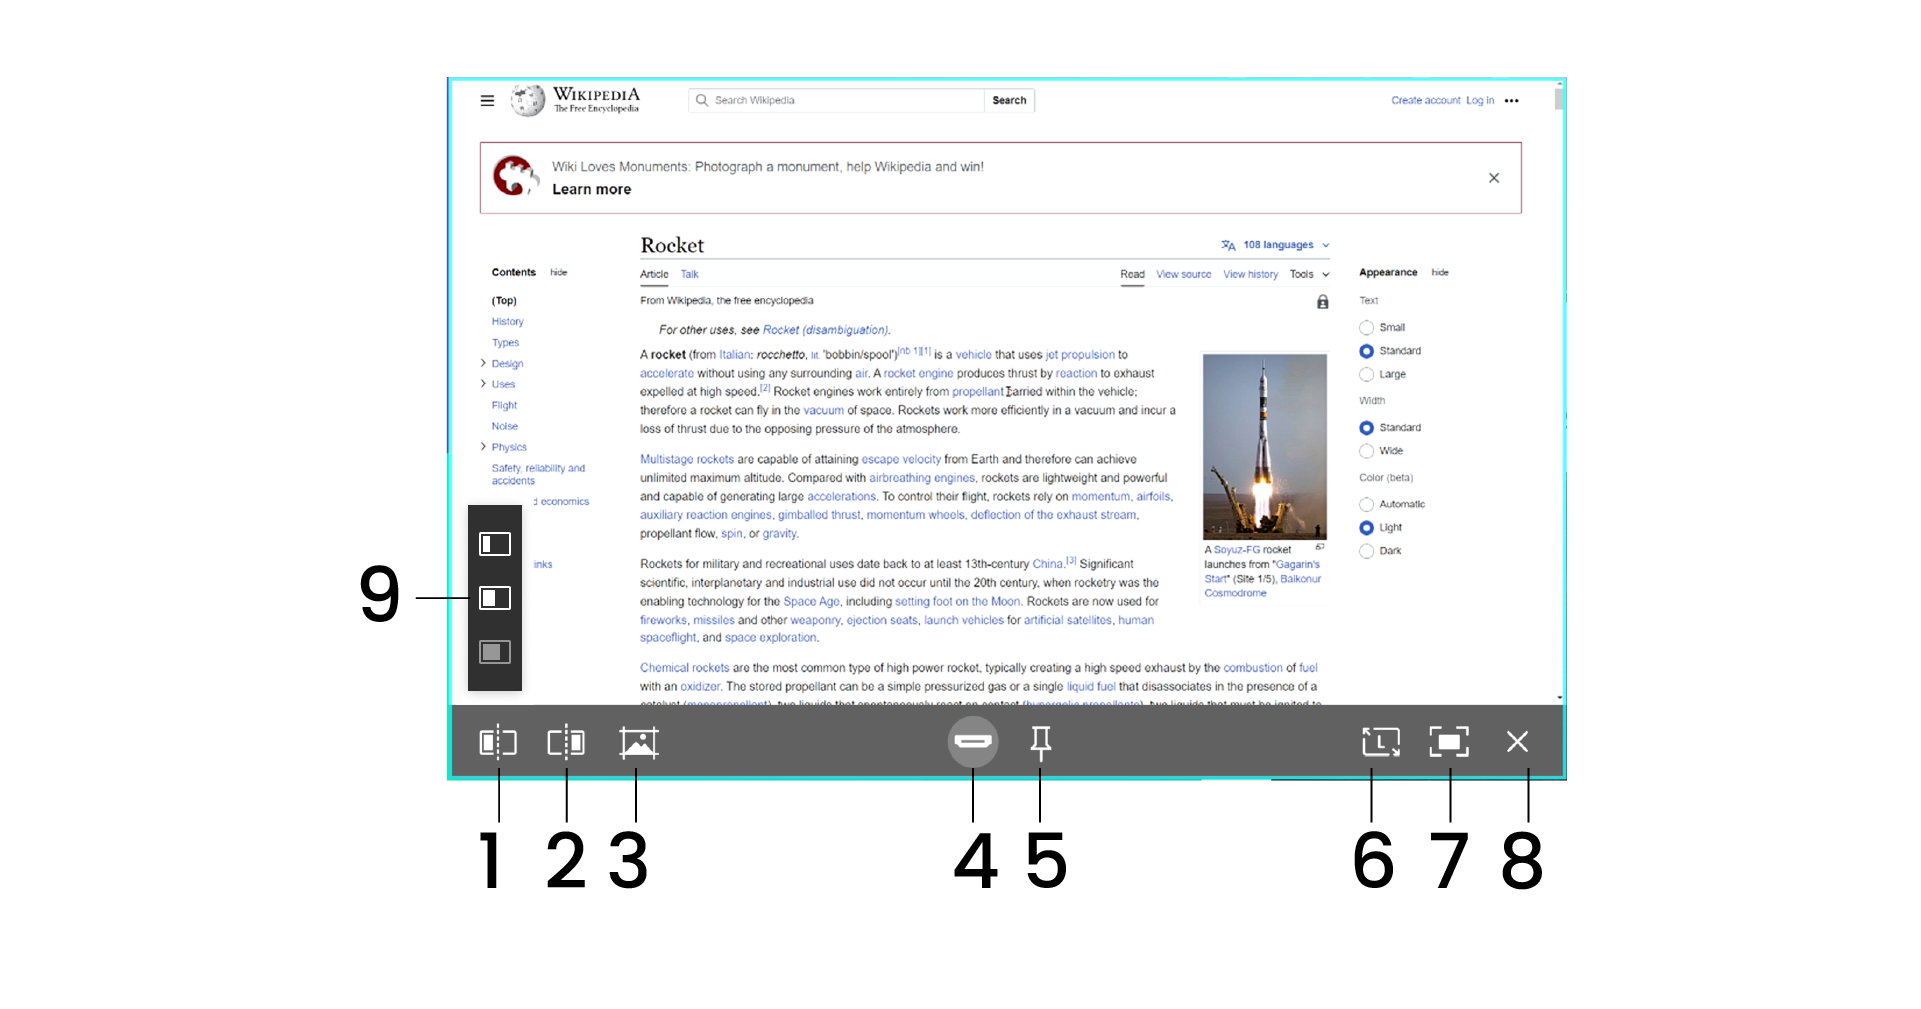The width and height of the screenshot is (1921, 1009).
Task: Select the Small text size option
Action: click(x=1366, y=328)
